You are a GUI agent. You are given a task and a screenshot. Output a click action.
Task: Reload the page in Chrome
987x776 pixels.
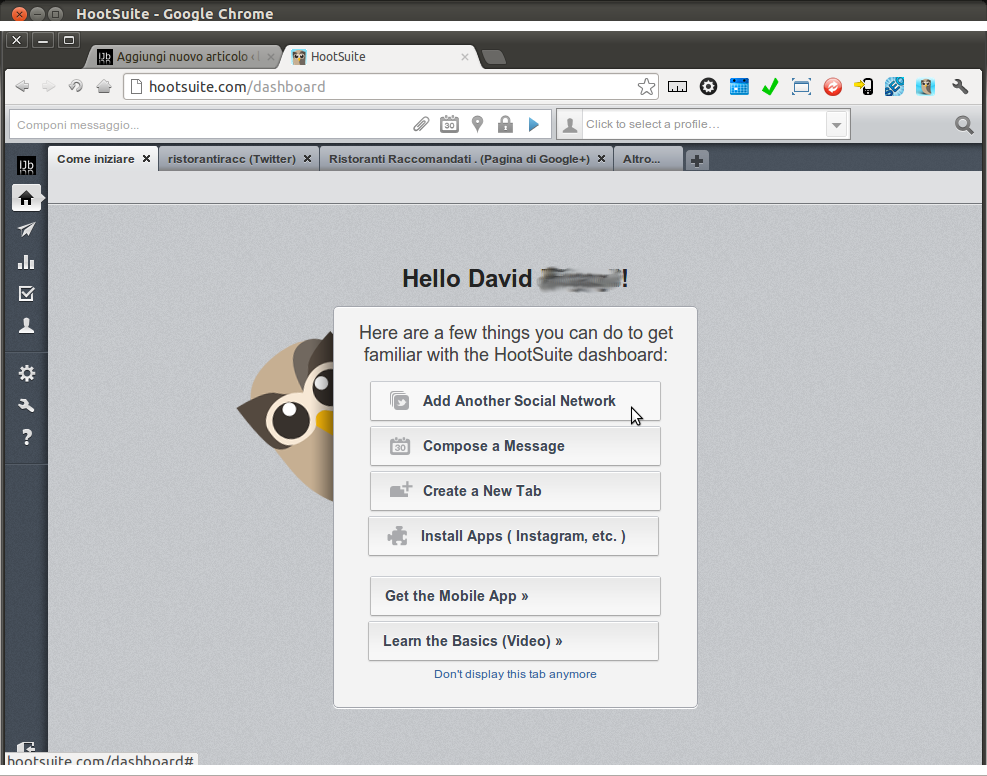(x=76, y=86)
